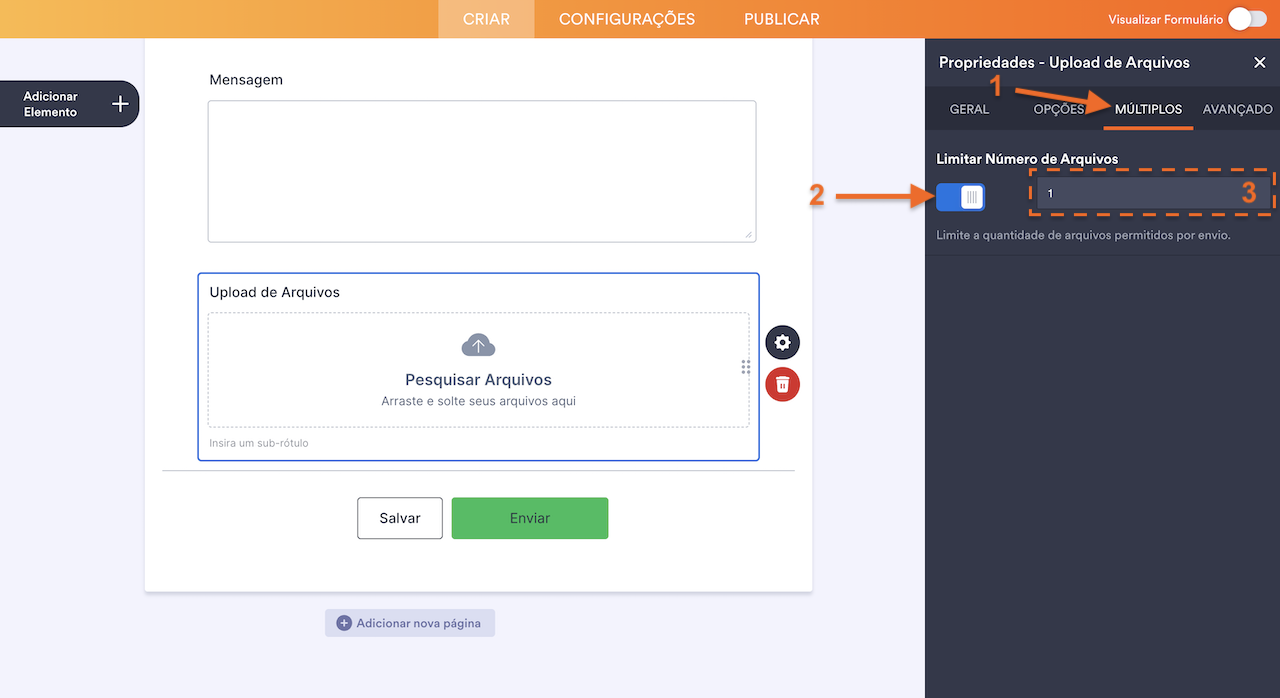Viewport: 1280px width, 698px height.
Task: Close the Propriedades panel with X
Action: pyautogui.click(x=1259, y=63)
